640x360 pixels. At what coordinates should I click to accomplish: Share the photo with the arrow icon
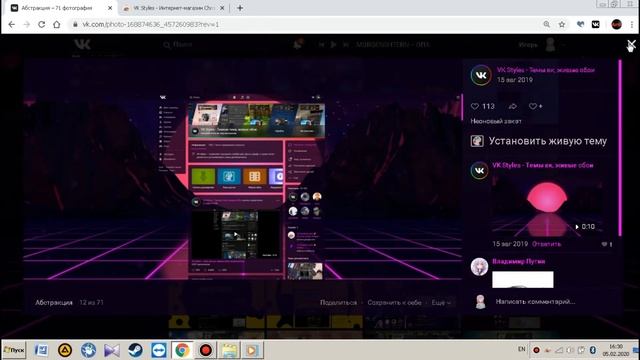[x=513, y=106]
